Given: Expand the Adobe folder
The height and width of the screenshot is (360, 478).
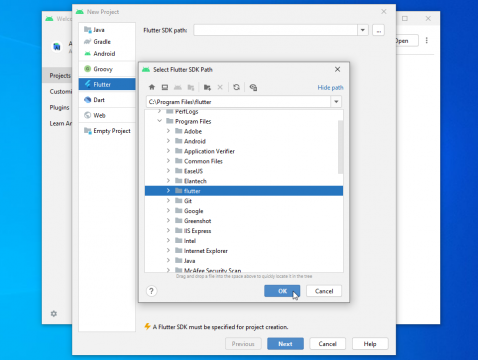Looking at the screenshot, I should click(168, 131).
